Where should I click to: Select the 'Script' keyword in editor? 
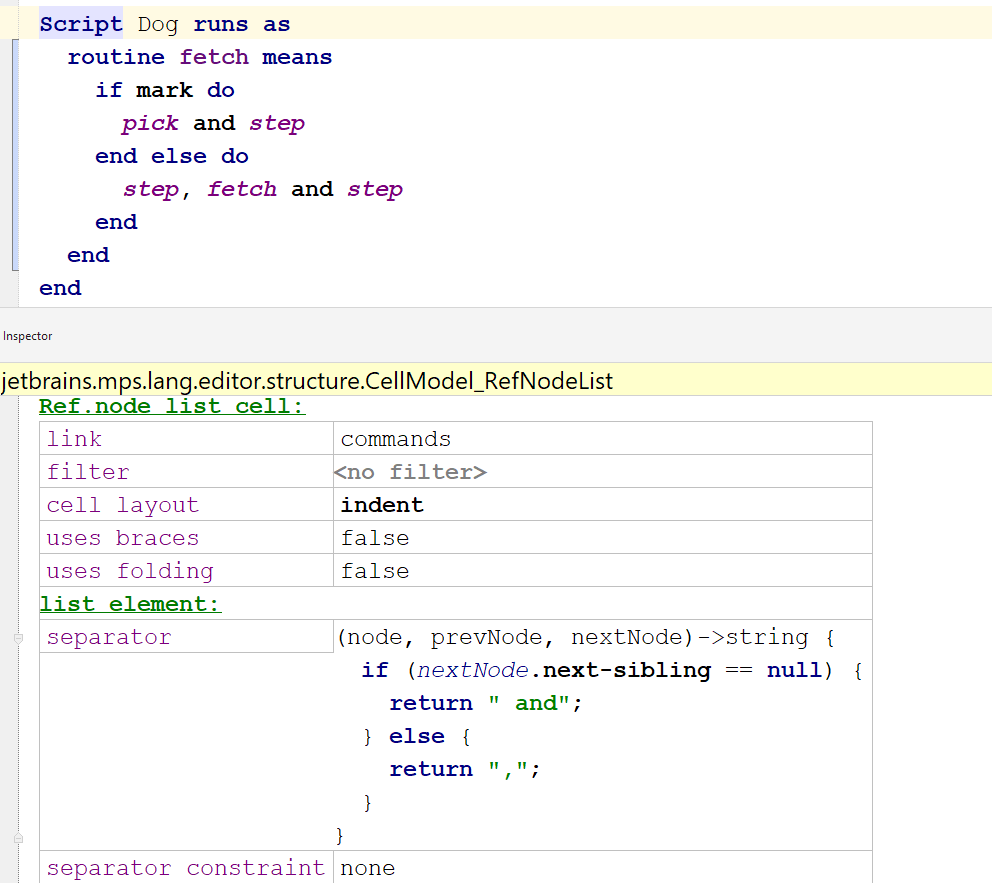tap(81, 24)
